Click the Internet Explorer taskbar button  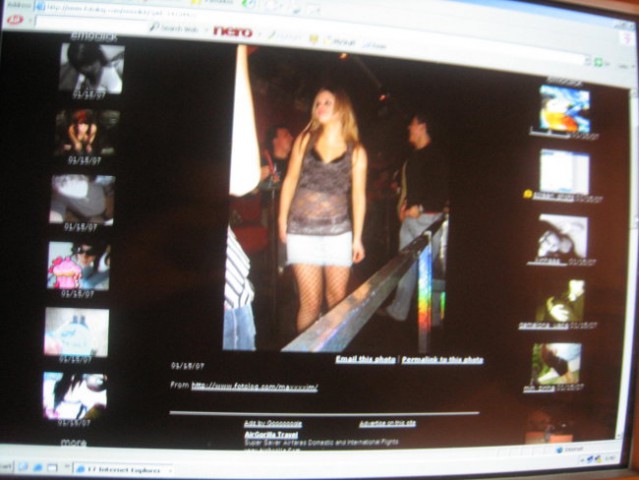pos(124,470)
